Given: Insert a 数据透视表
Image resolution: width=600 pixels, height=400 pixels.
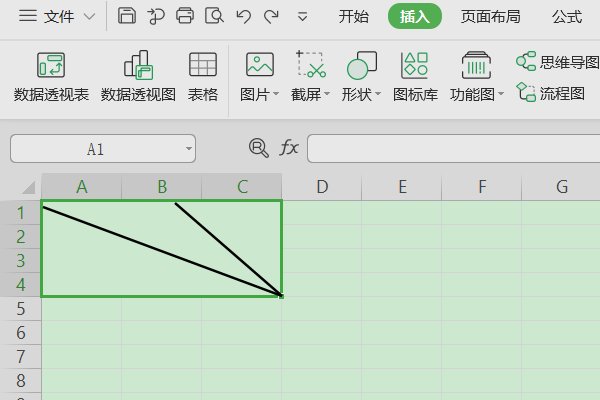Looking at the screenshot, I should (51, 77).
